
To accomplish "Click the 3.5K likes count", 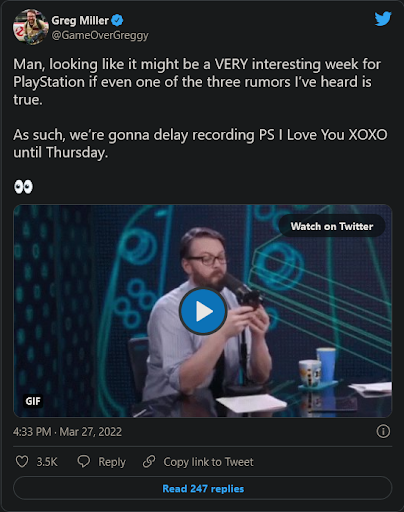I will pyautogui.click(x=47, y=462).
